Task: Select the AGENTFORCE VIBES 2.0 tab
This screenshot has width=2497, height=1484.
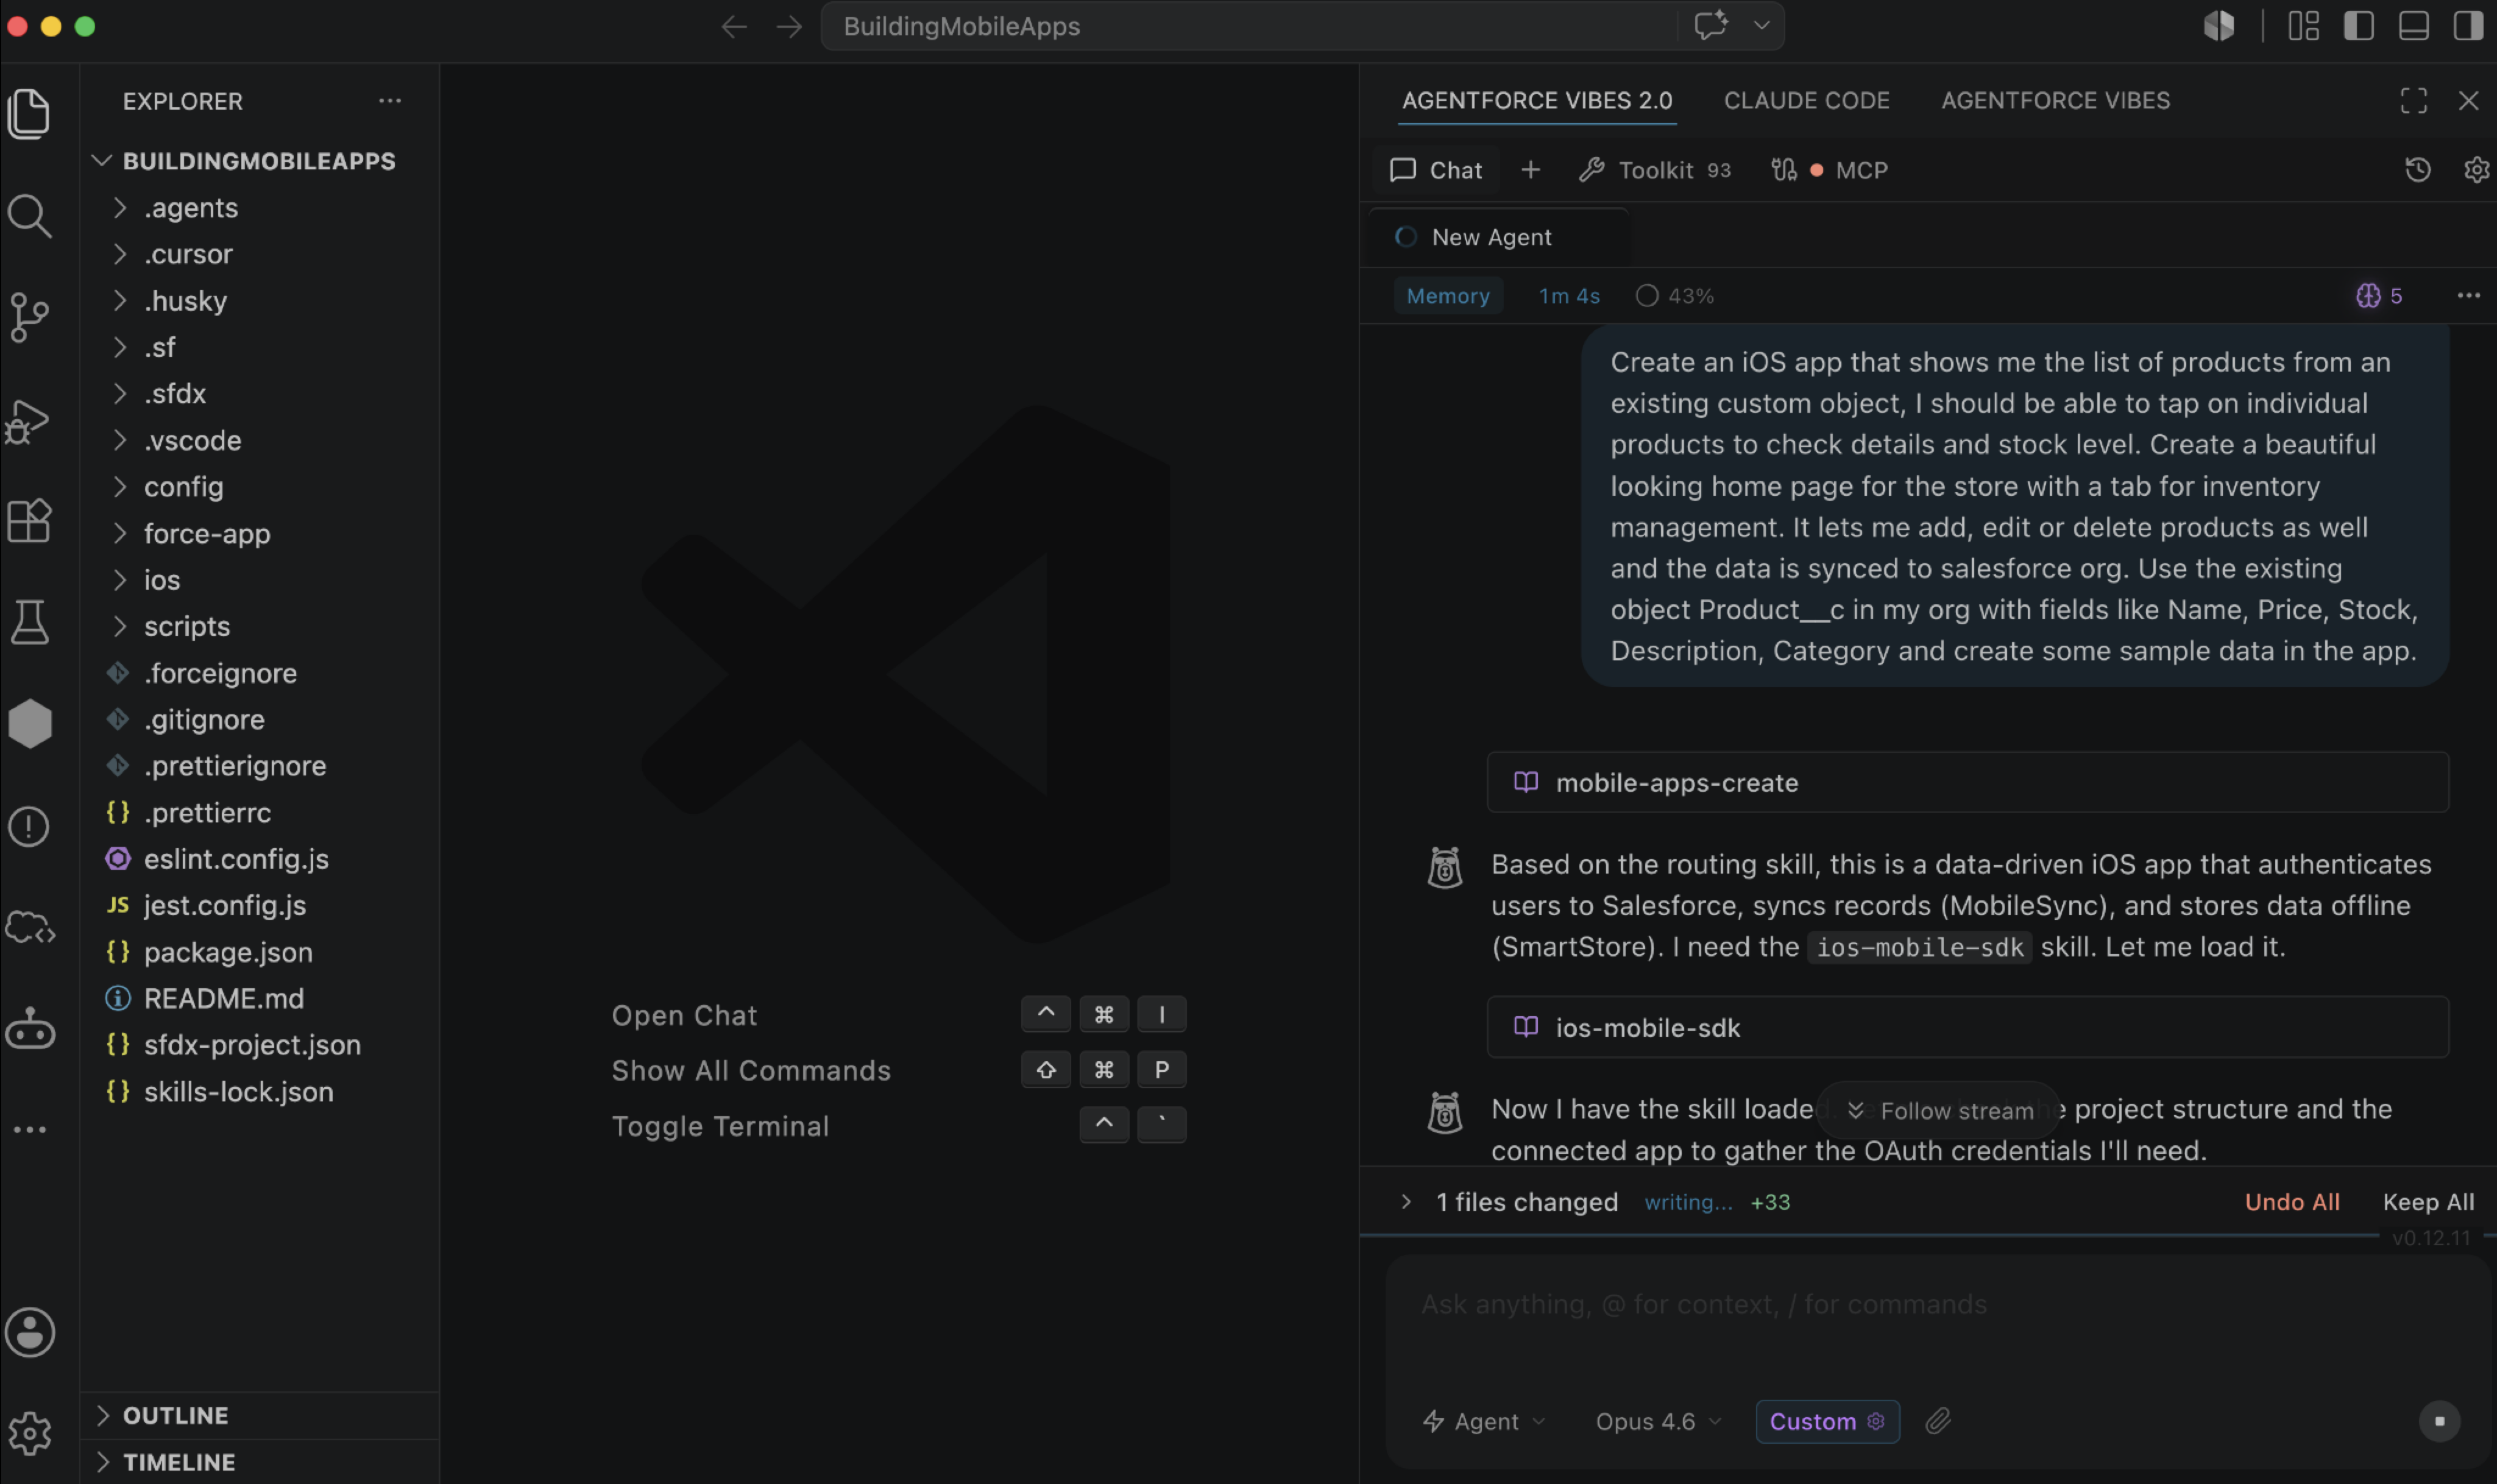Action: (1536, 101)
